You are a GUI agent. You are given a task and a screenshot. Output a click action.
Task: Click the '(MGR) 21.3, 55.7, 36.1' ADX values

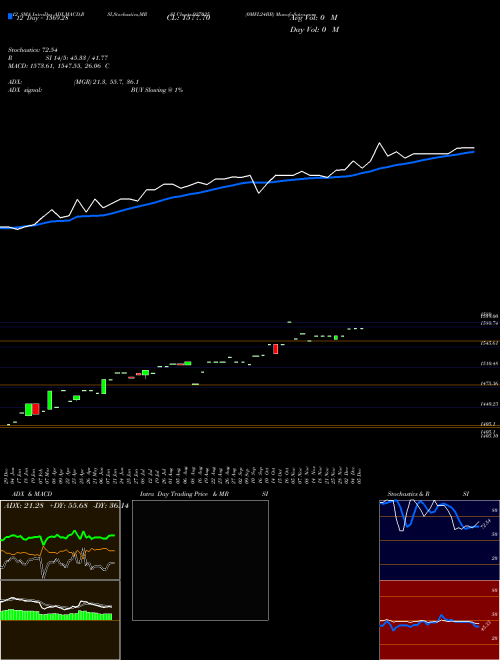106,82
